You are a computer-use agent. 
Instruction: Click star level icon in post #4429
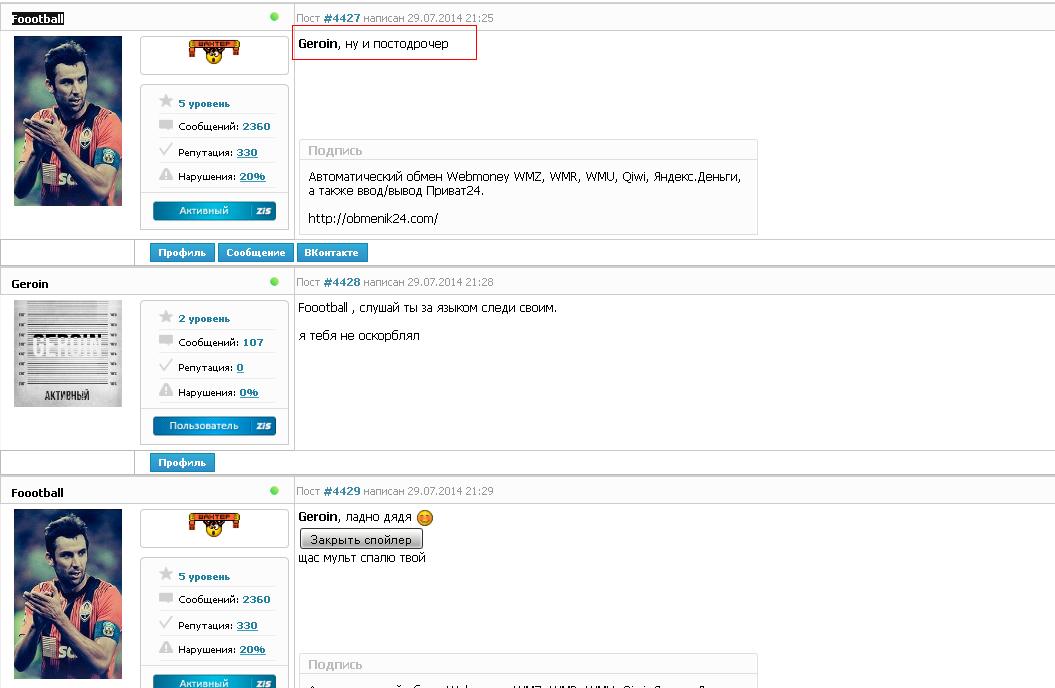click(x=166, y=574)
